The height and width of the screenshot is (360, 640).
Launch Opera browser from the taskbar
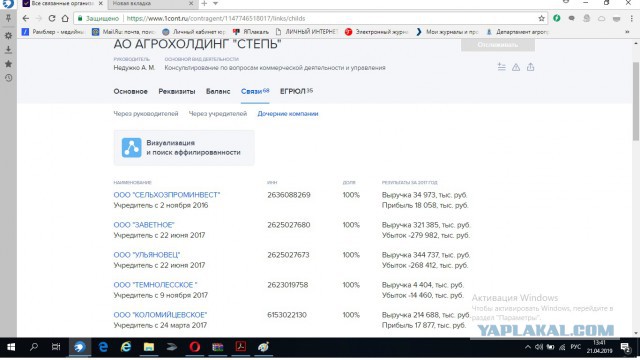(x=195, y=347)
